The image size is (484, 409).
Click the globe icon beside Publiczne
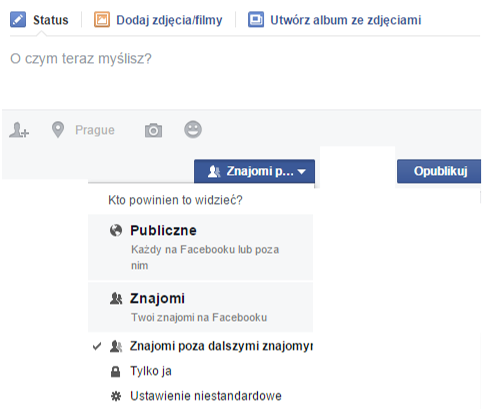[116, 230]
